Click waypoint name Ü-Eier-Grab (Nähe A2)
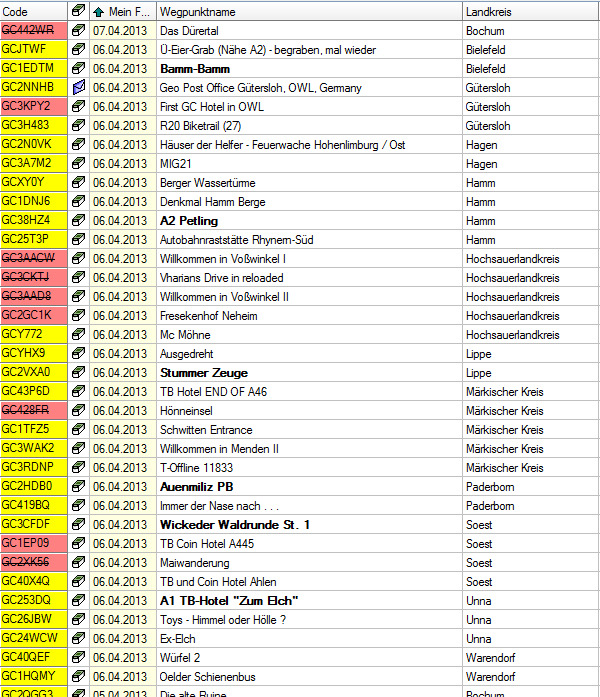Viewport: 600px width, 697px height. [x=268, y=50]
